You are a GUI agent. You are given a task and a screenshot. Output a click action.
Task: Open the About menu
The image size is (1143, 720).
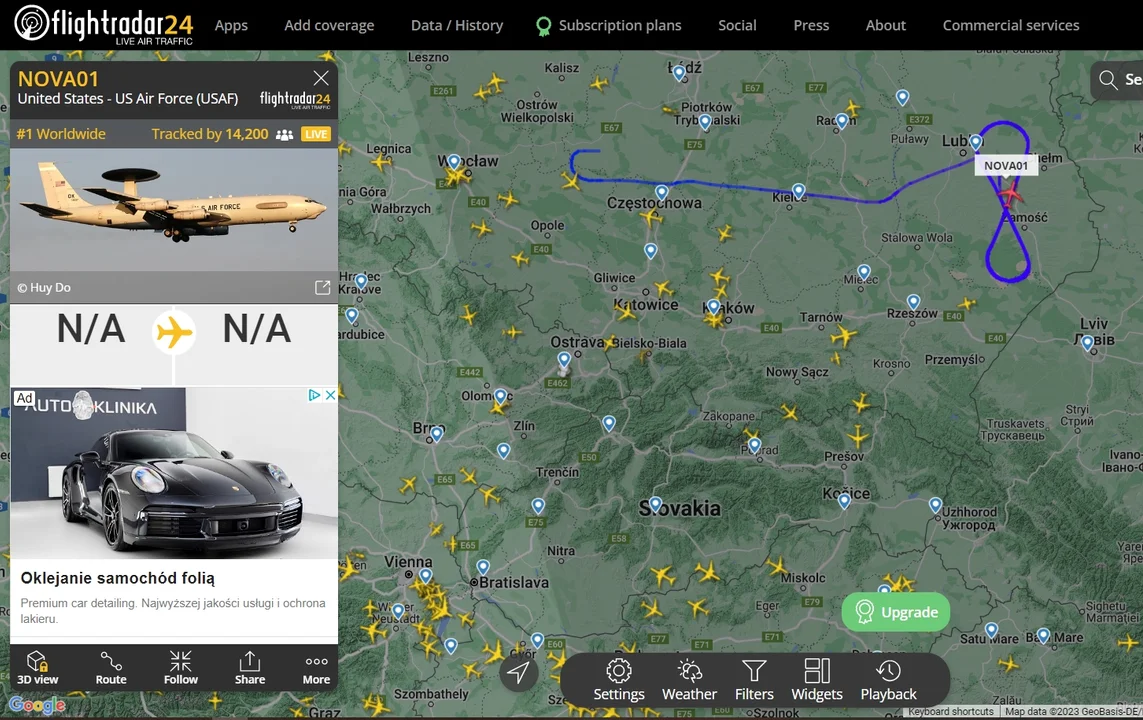886,26
